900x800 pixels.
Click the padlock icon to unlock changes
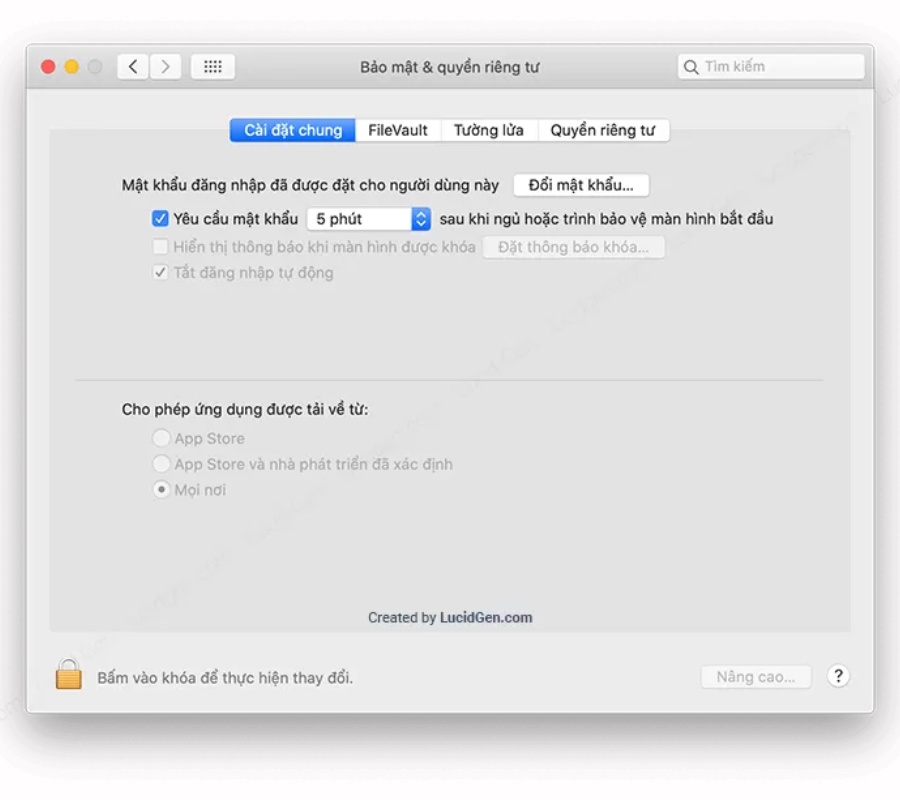tap(68, 675)
